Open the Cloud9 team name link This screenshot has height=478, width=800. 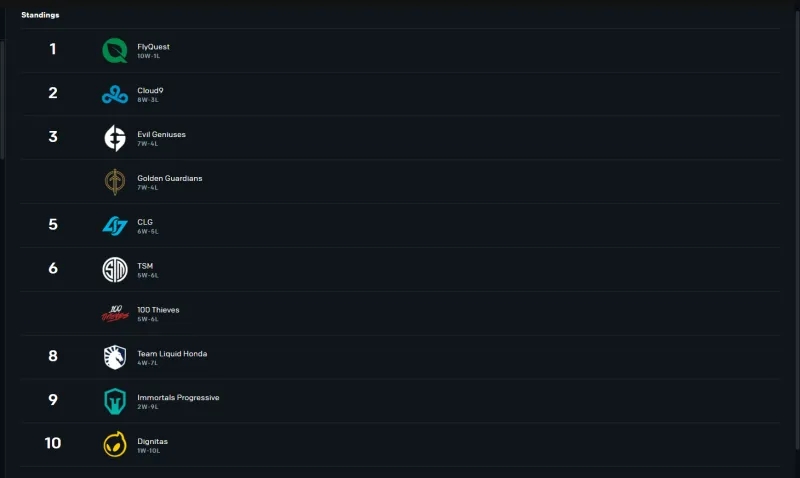coord(151,91)
